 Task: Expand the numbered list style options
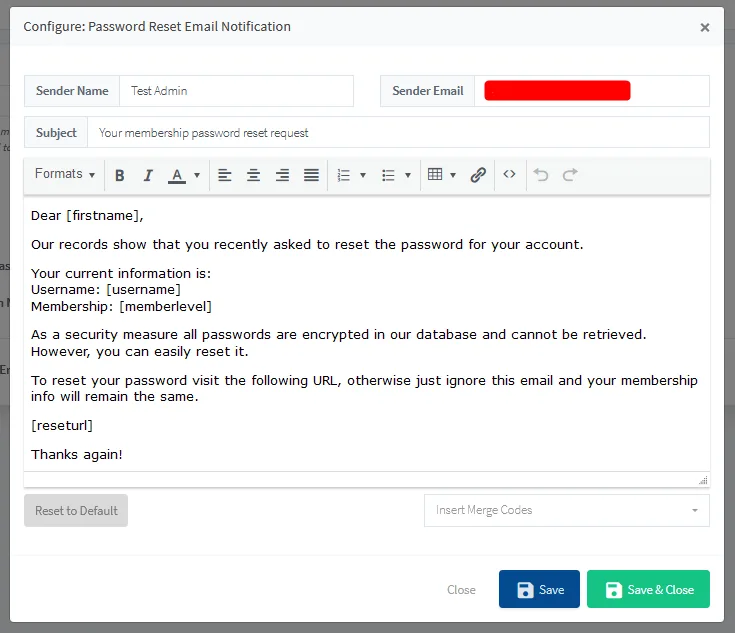363,175
